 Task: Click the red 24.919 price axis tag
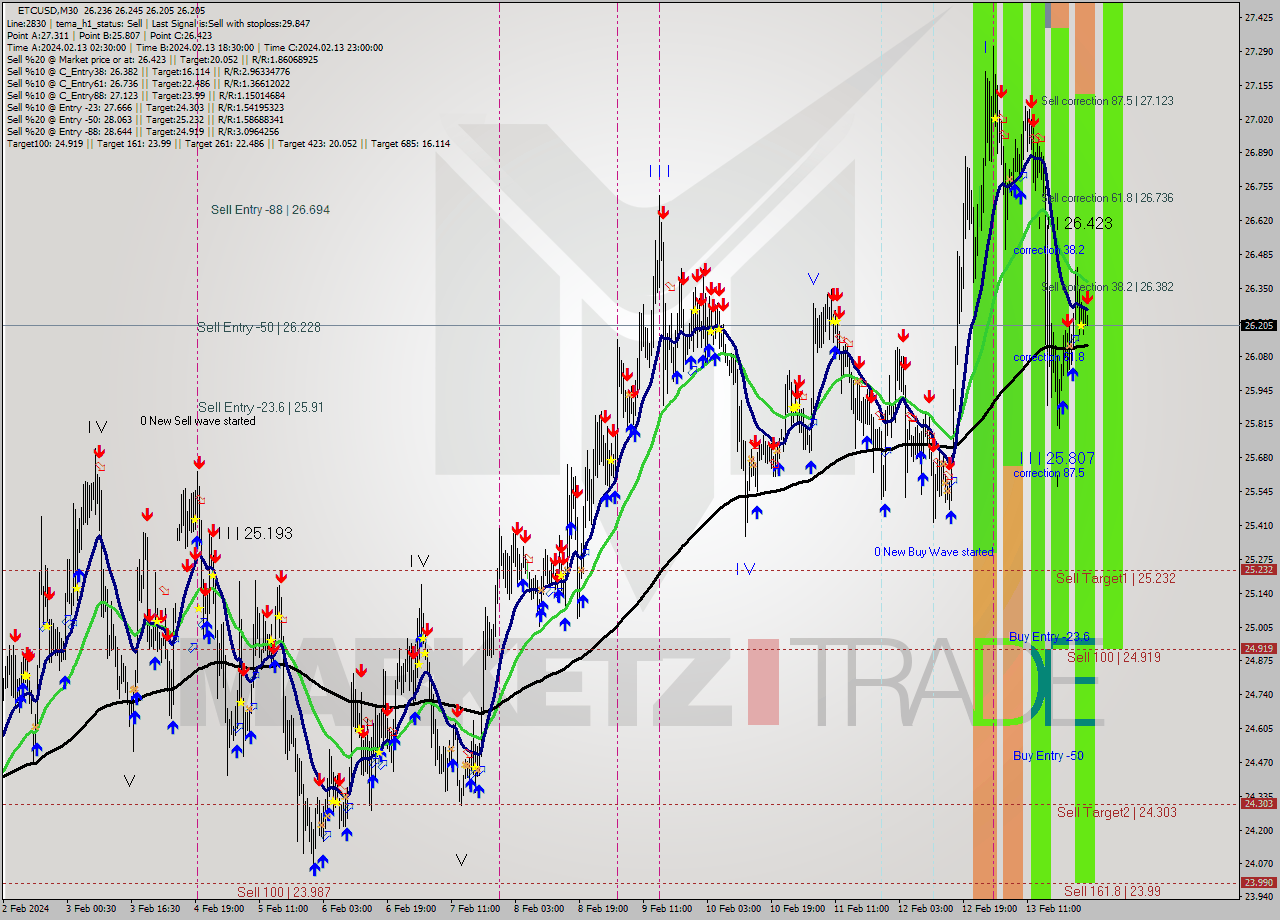(x=1258, y=649)
